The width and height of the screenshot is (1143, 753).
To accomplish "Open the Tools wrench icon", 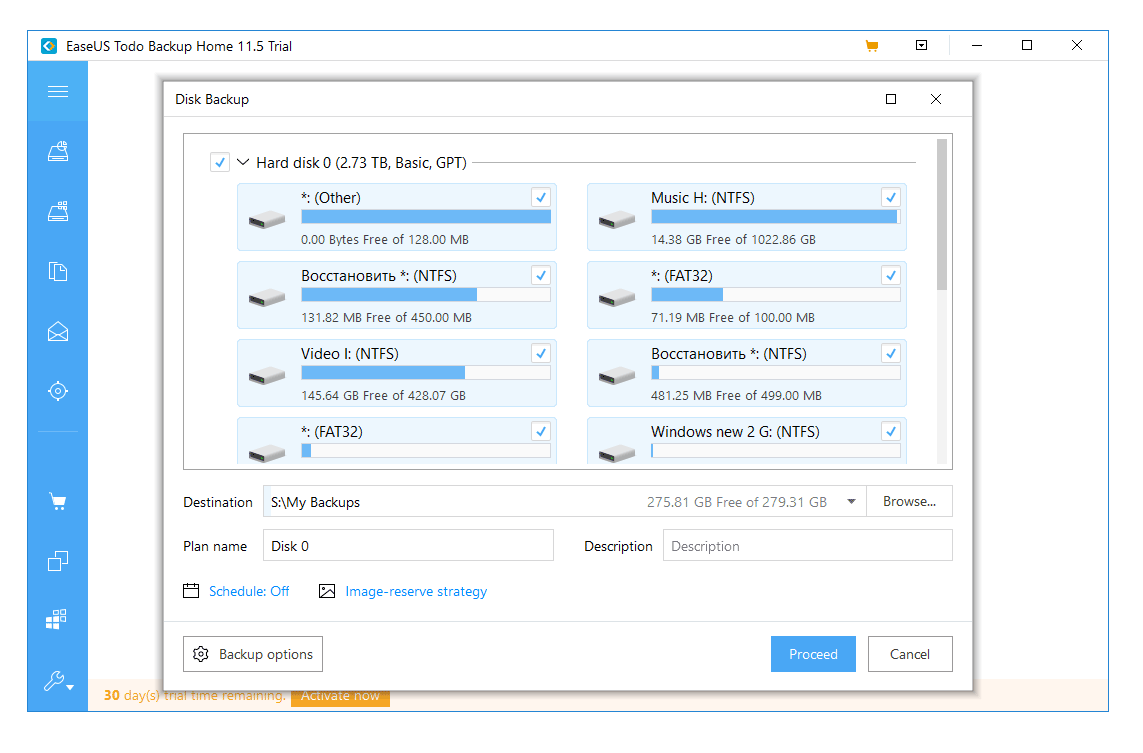I will coord(58,681).
